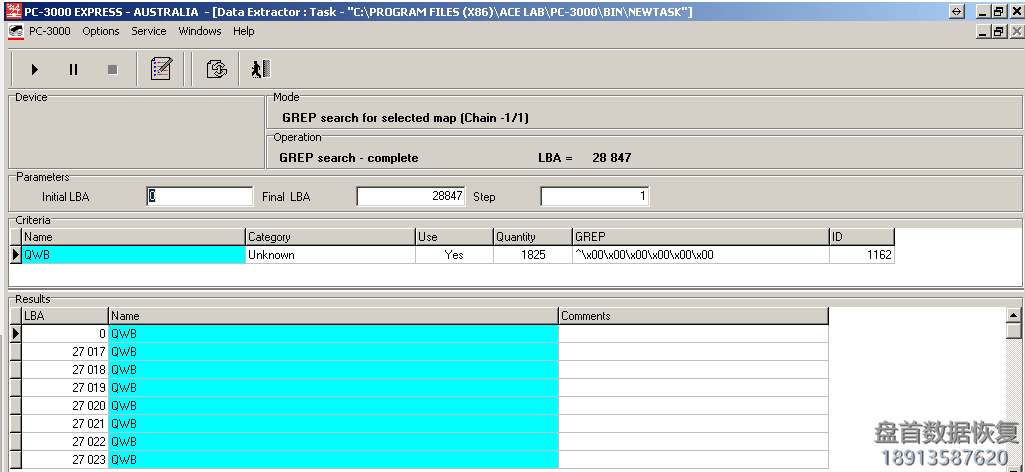The width and height of the screenshot is (1025, 472).
Task: Open the PC-3000 menu
Action: click(49, 31)
